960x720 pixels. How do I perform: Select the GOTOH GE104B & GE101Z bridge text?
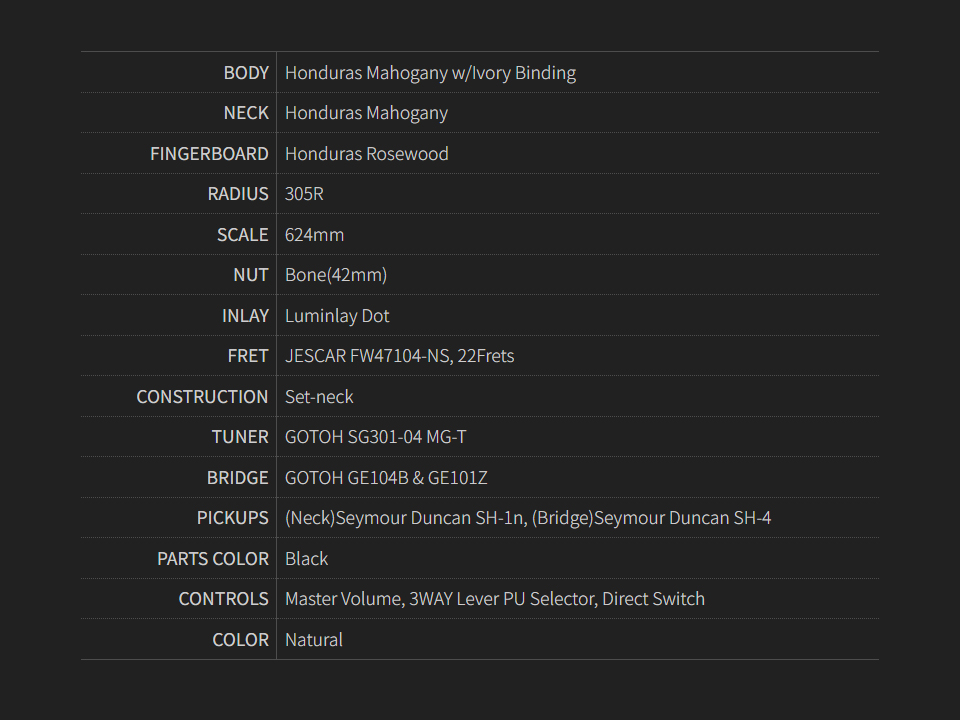(x=386, y=478)
